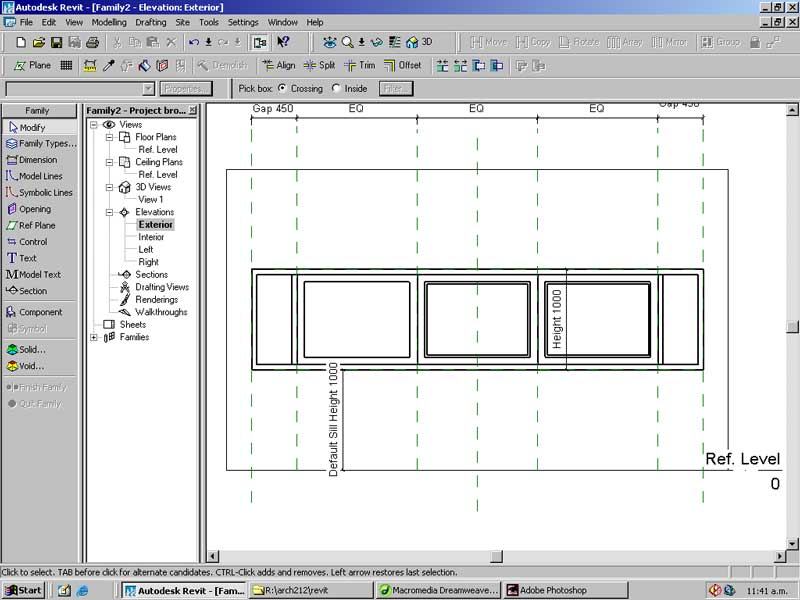Select the Ref Plane tool
Image resolution: width=800 pixels, height=600 pixels.
(x=37, y=225)
